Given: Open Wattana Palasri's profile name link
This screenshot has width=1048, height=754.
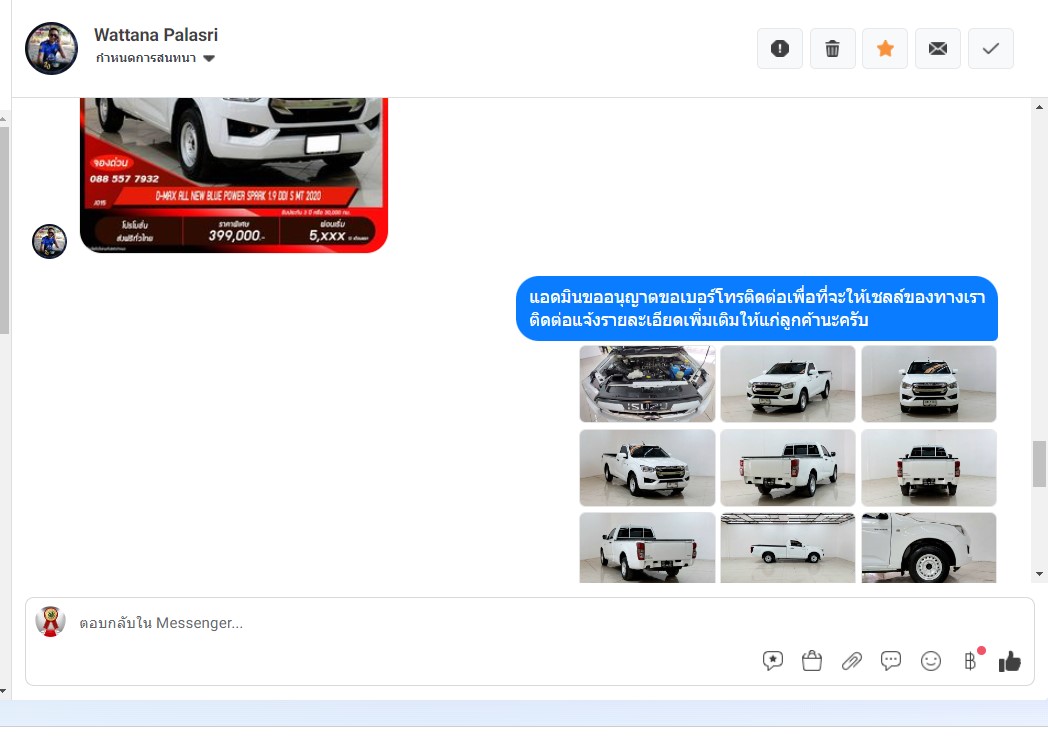Looking at the screenshot, I should (156, 35).
